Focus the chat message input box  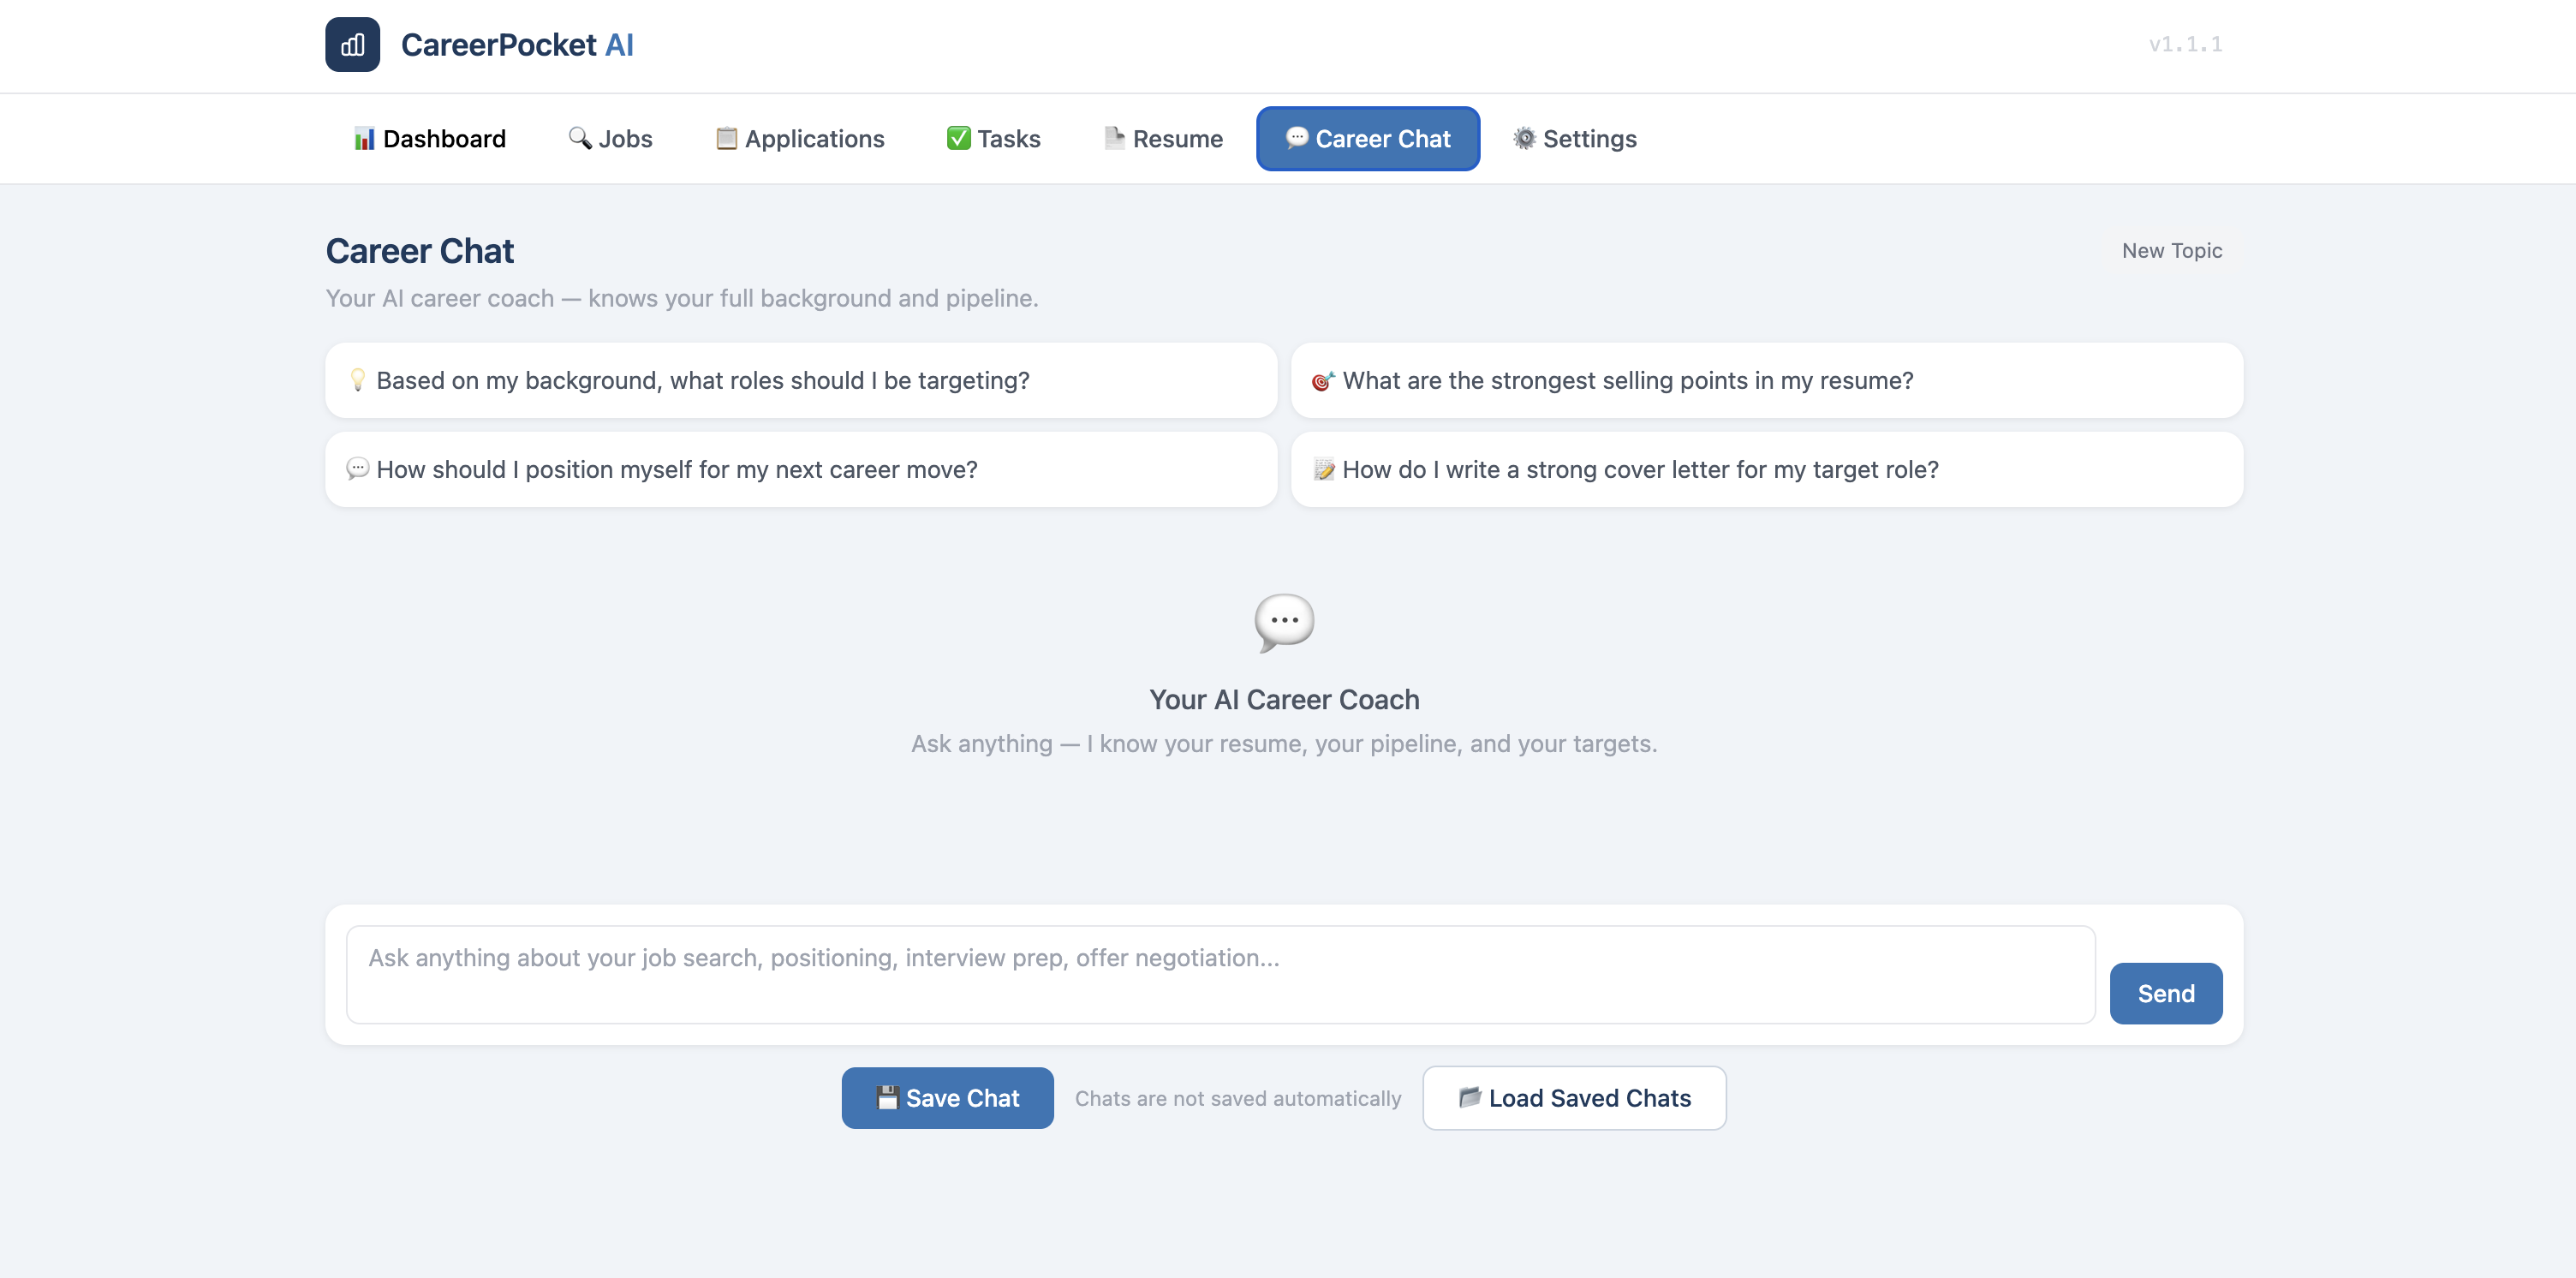[x=1220, y=975]
